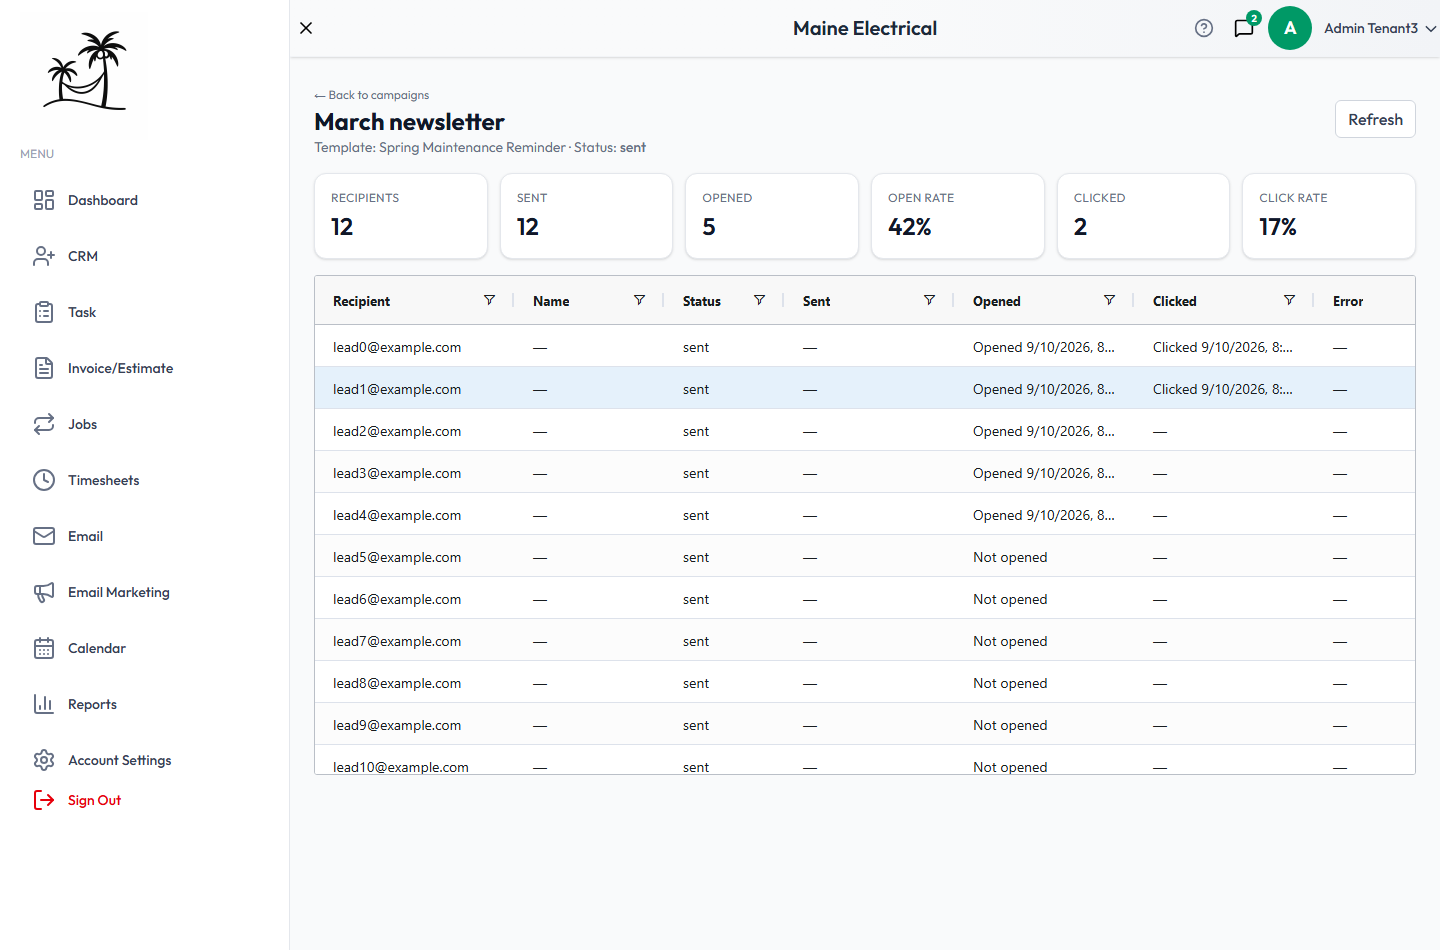Click the CRM add-person icon
1440x950 pixels.
tap(44, 256)
